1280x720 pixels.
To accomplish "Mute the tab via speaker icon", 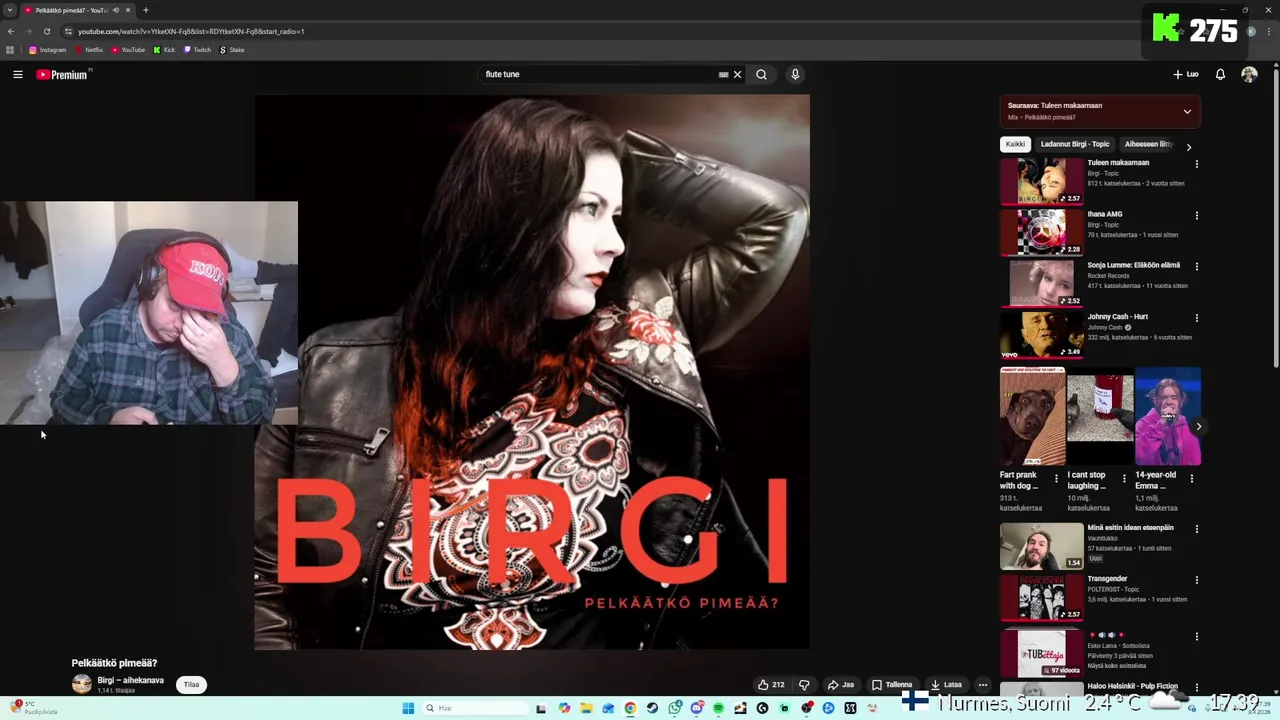I will coord(116,10).
